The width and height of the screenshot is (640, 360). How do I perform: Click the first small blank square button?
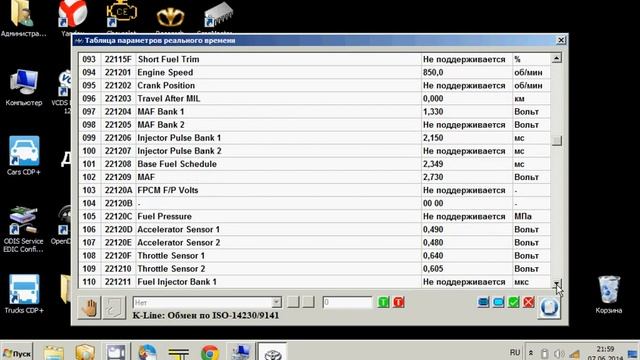pos(293,302)
